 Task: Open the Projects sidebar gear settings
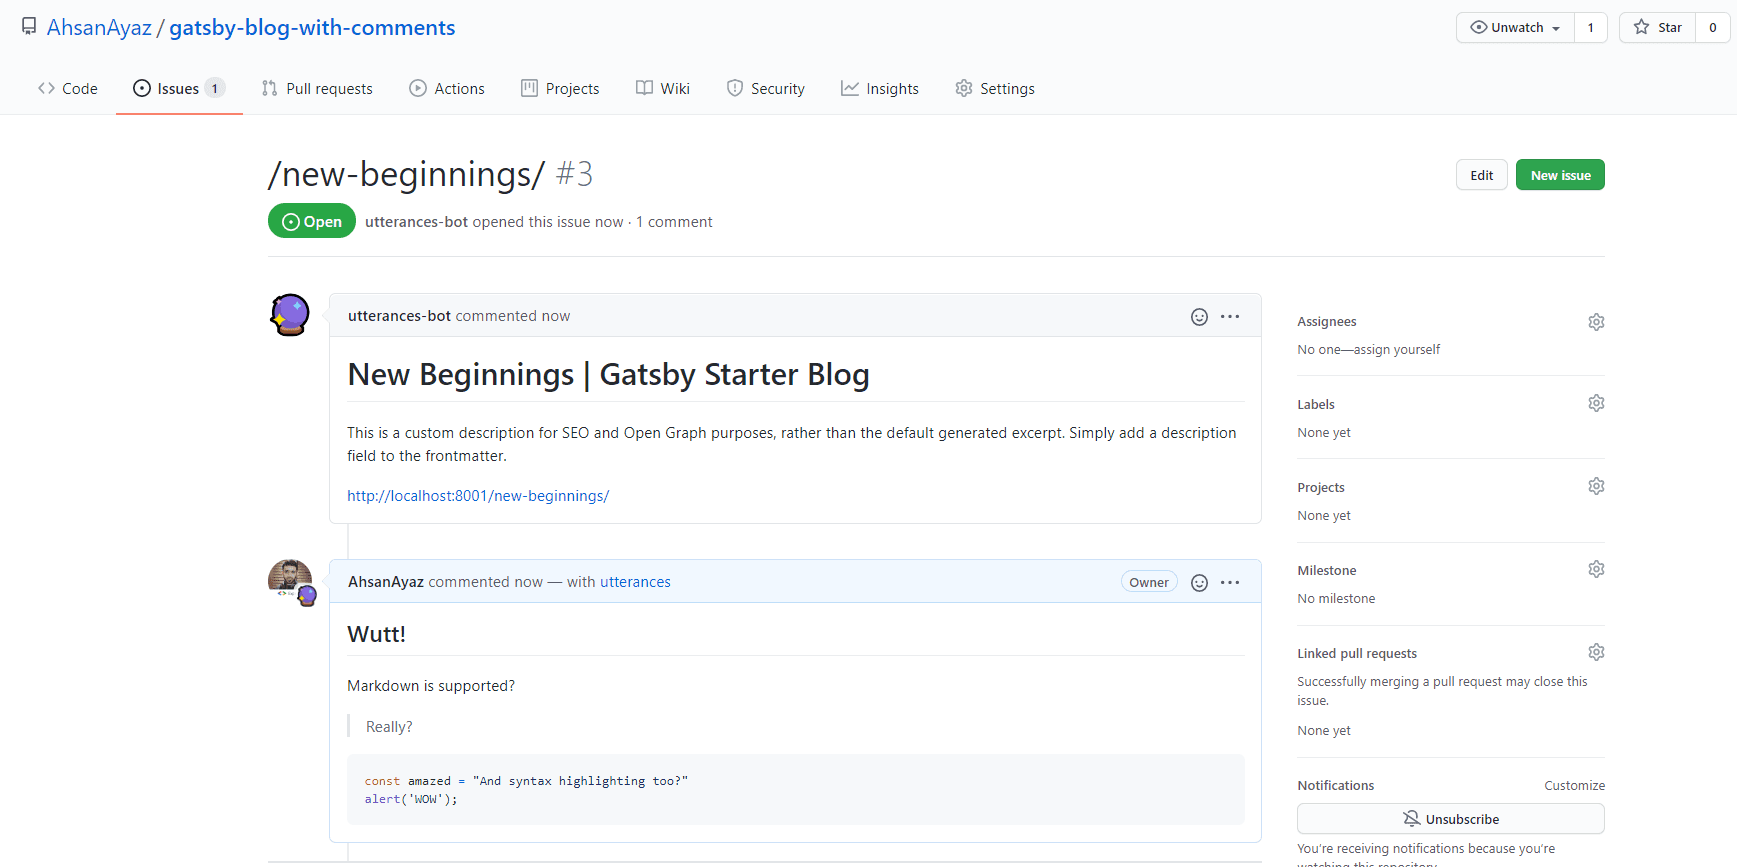(1596, 486)
